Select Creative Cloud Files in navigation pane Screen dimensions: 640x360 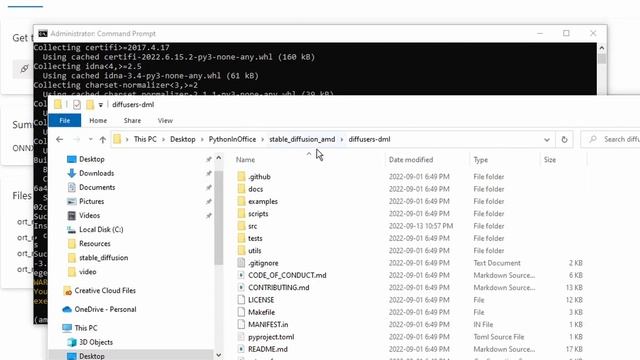point(105,291)
